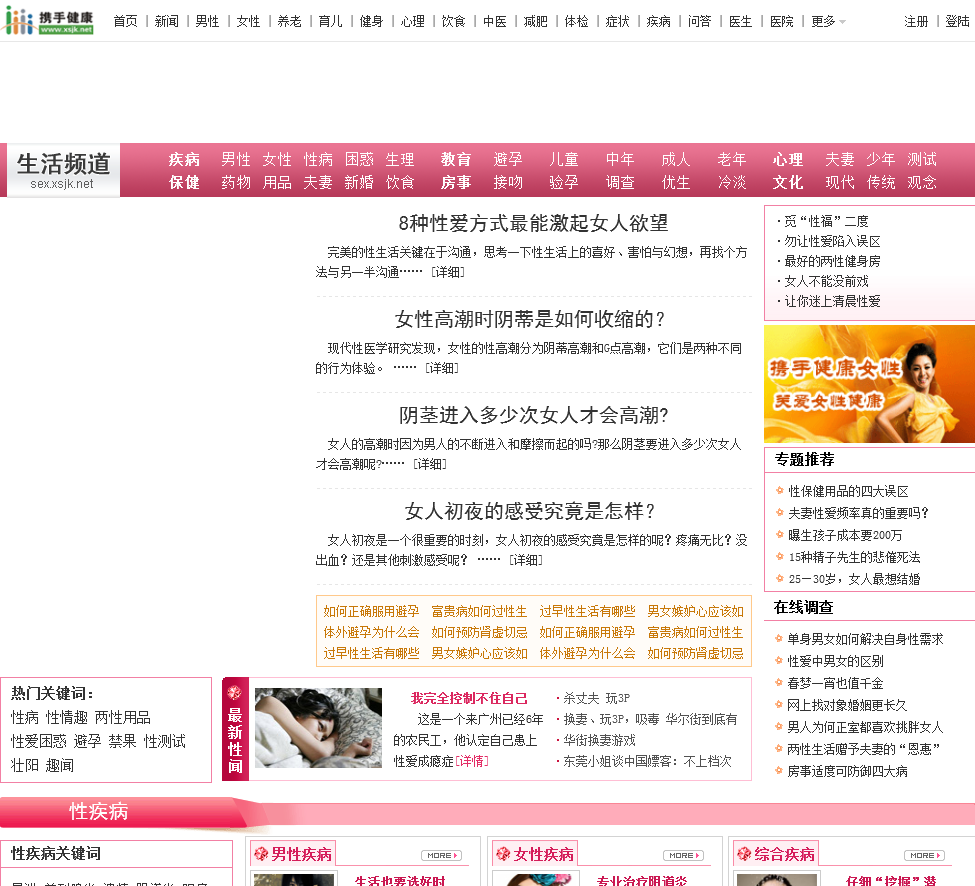
Task: Click keyword 禁果 in hot keywords
Action: pos(122,741)
